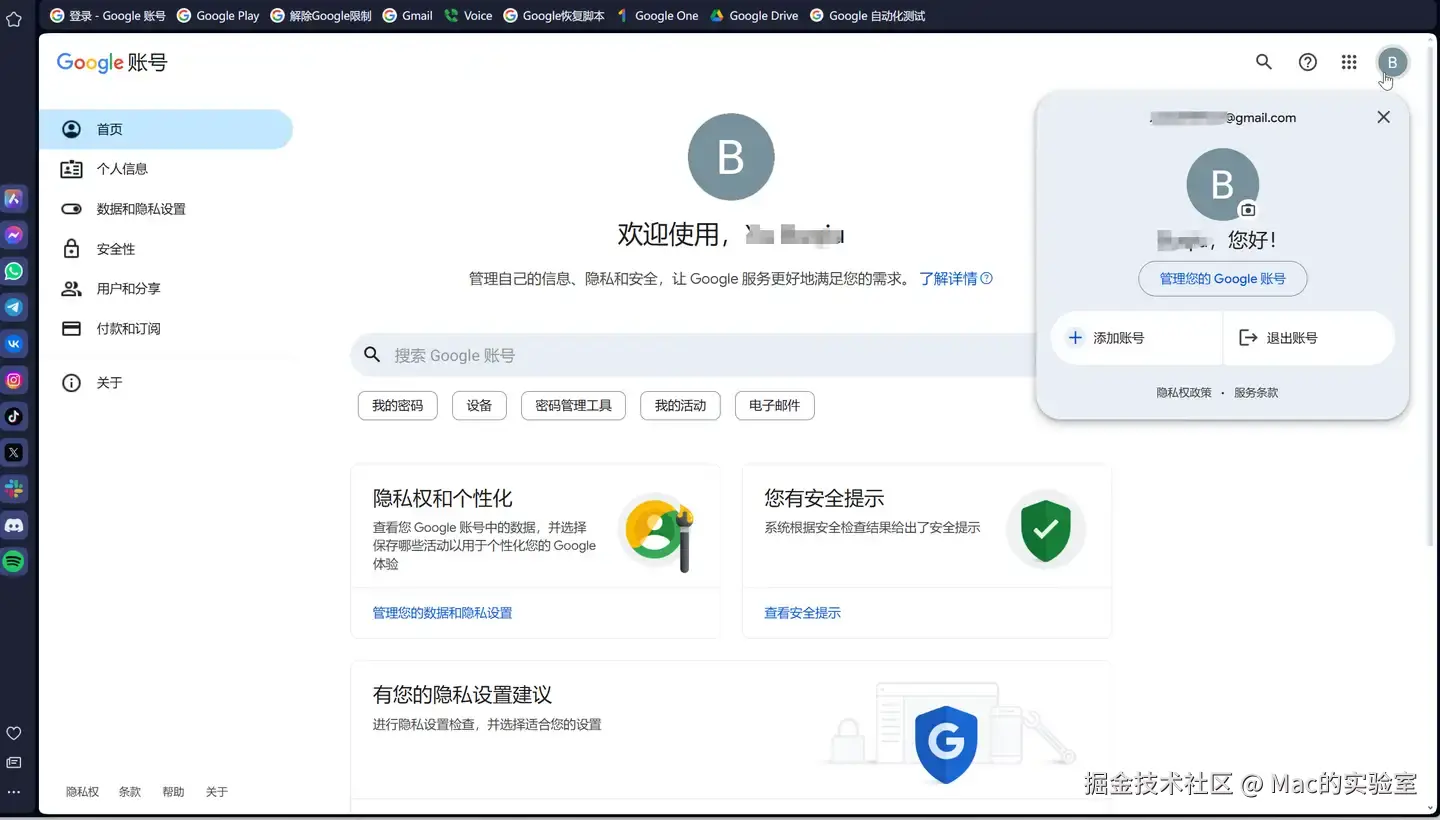This screenshot has width=1440, height=820.
Task: Open 服务条款 link in popup
Action: (1256, 393)
